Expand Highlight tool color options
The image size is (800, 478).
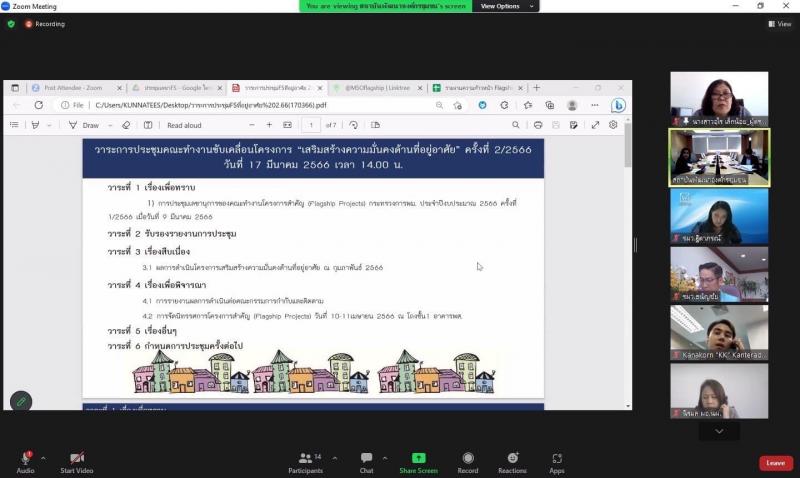49,125
